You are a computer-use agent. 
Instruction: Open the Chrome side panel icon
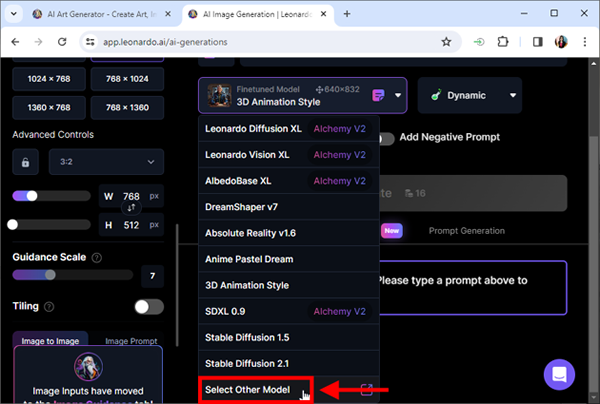pyautogui.click(x=538, y=42)
